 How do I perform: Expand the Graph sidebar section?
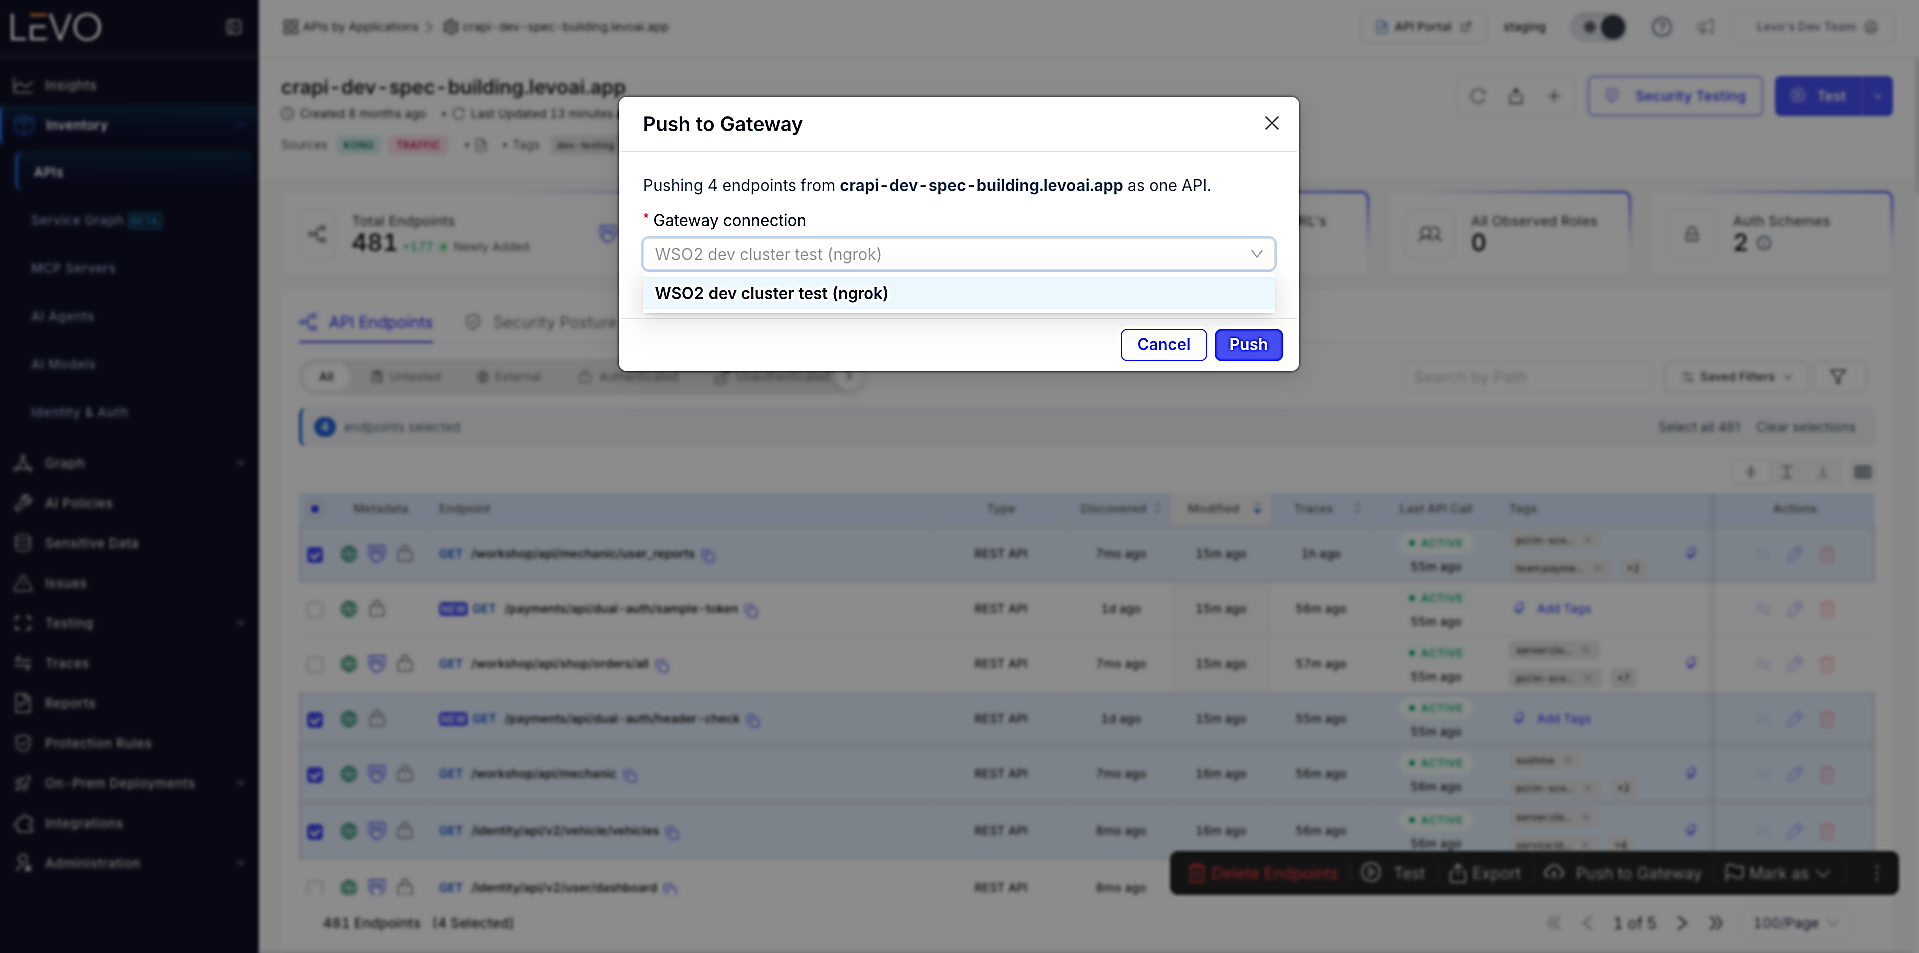coord(128,463)
